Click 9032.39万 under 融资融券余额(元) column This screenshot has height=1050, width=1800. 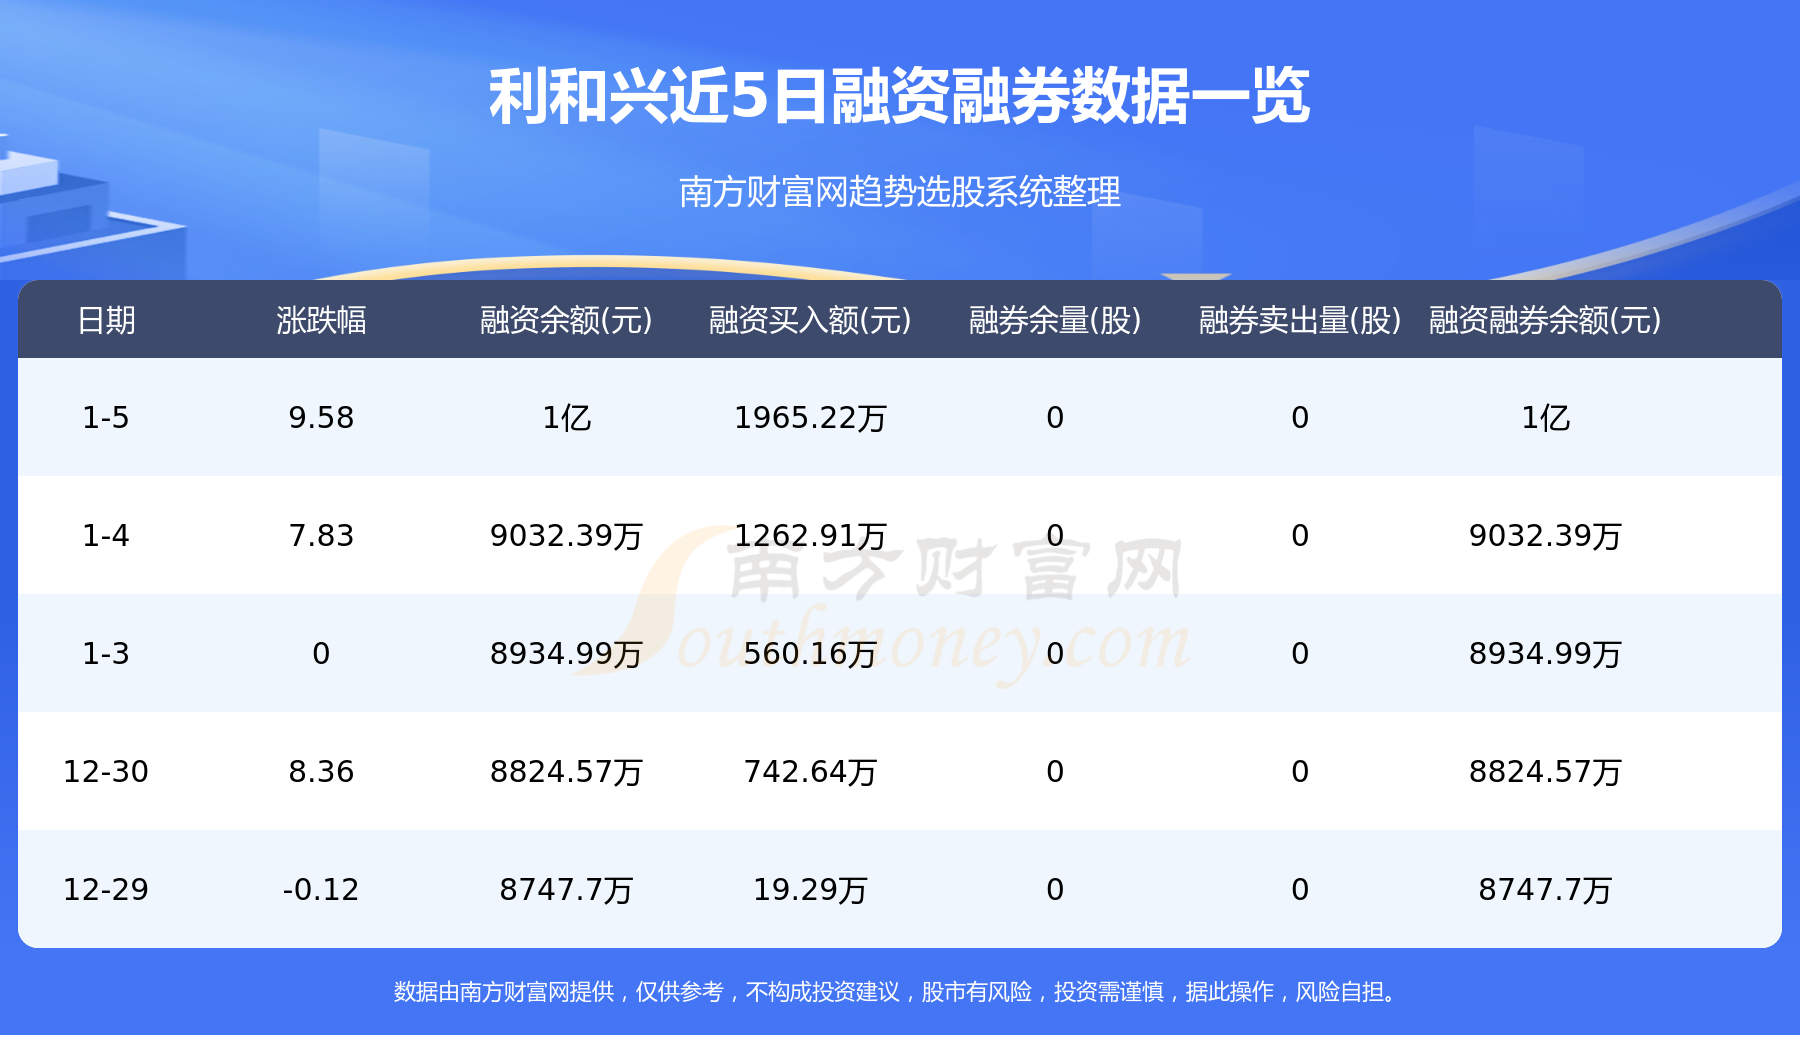tap(1545, 536)
